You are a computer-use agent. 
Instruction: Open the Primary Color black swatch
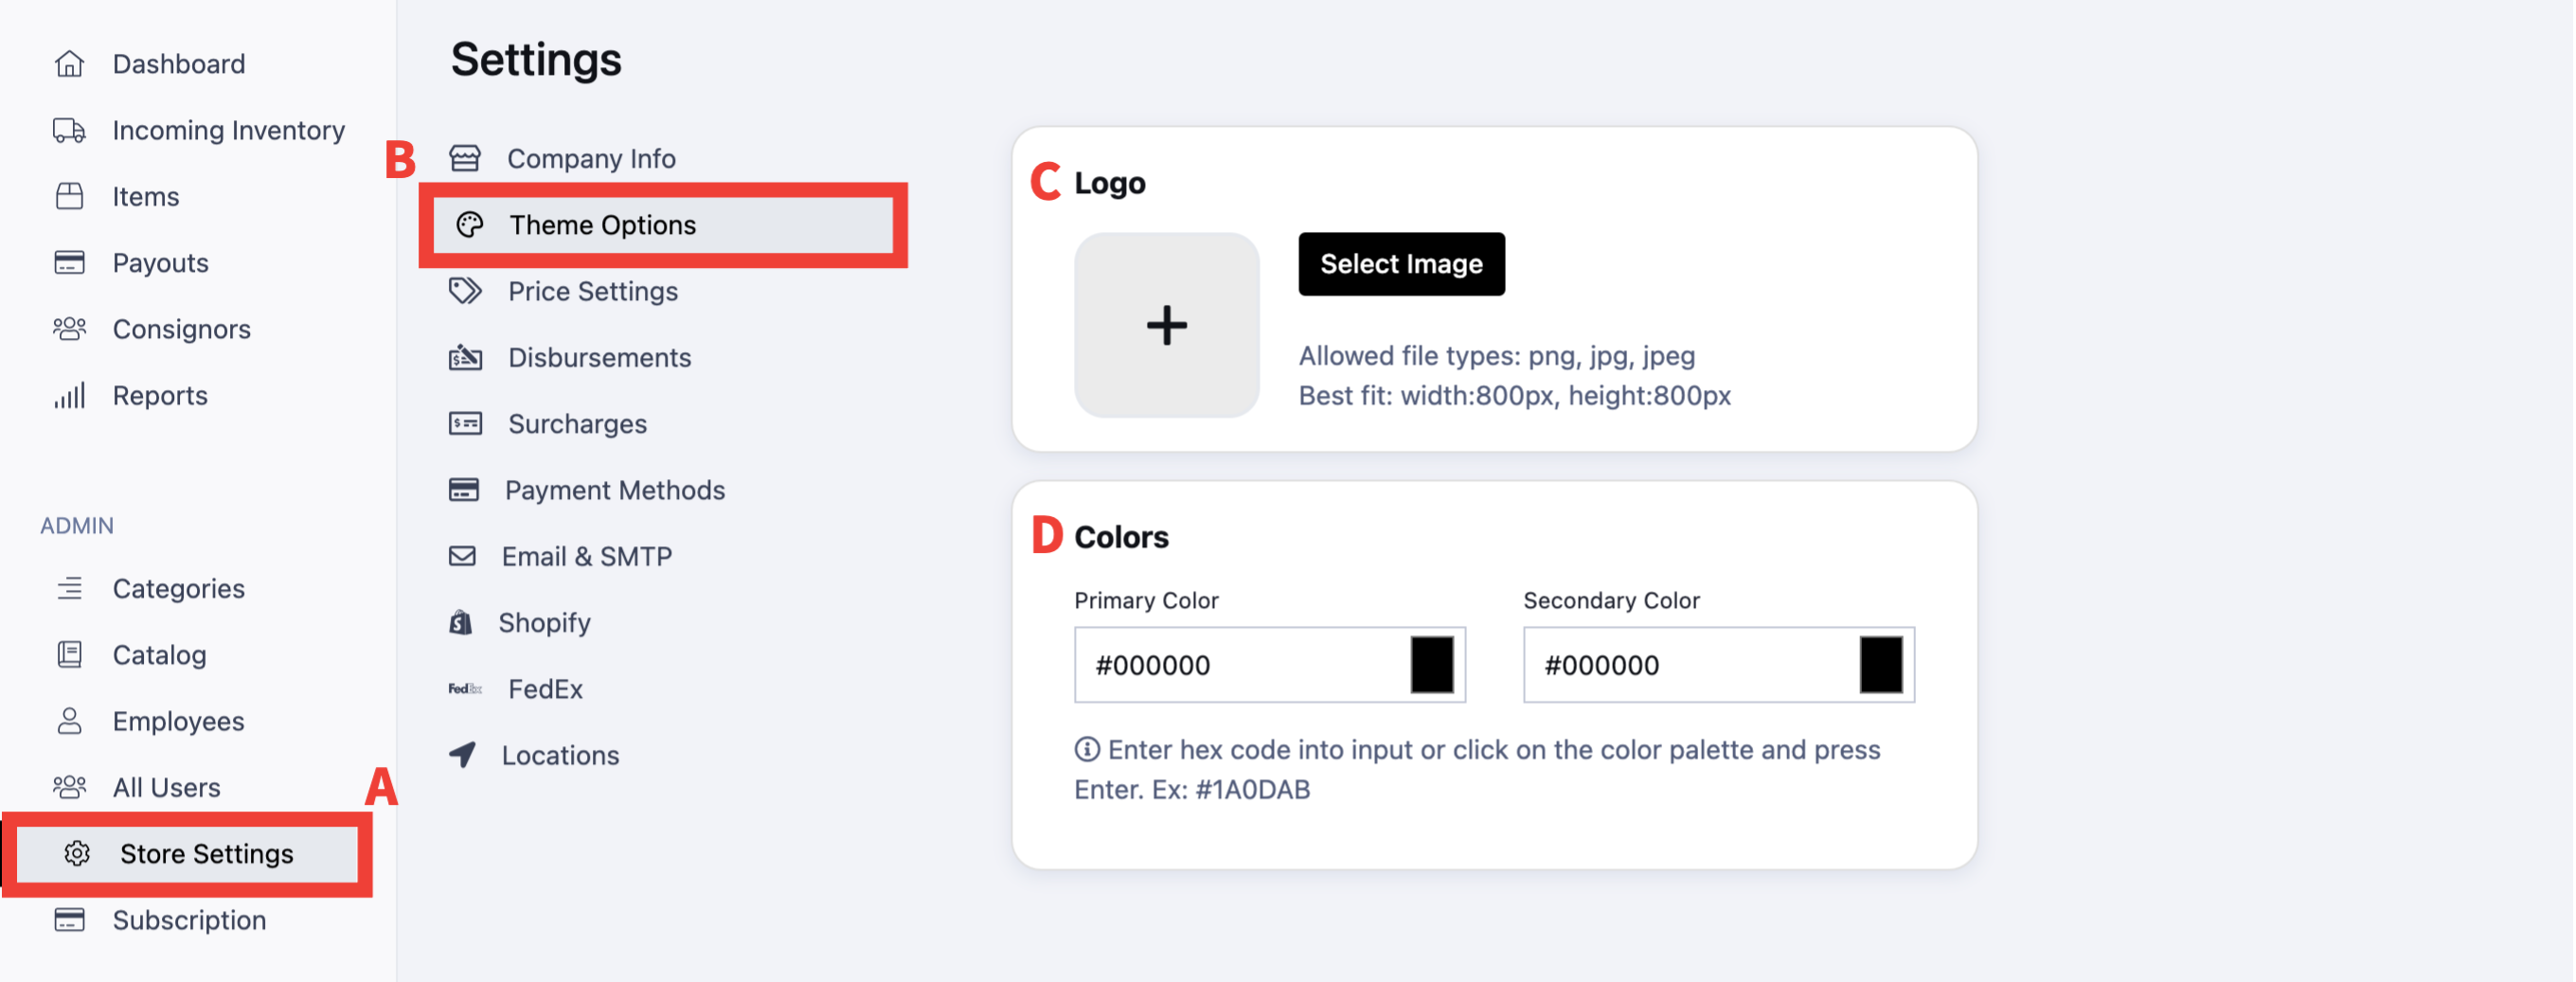(x=1431, y=665)
